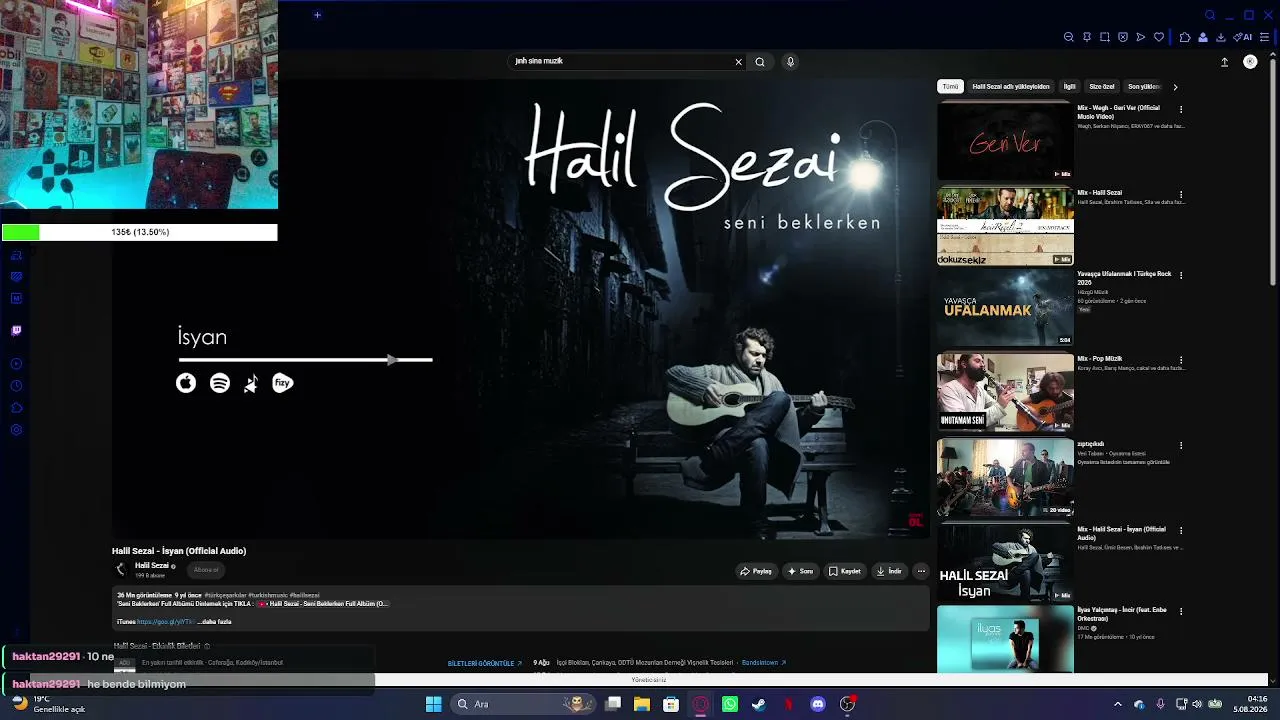The height and width of the screenshot is (720, 1280).
Task: Open the browser profile person icon
Action: point(1203,37)
